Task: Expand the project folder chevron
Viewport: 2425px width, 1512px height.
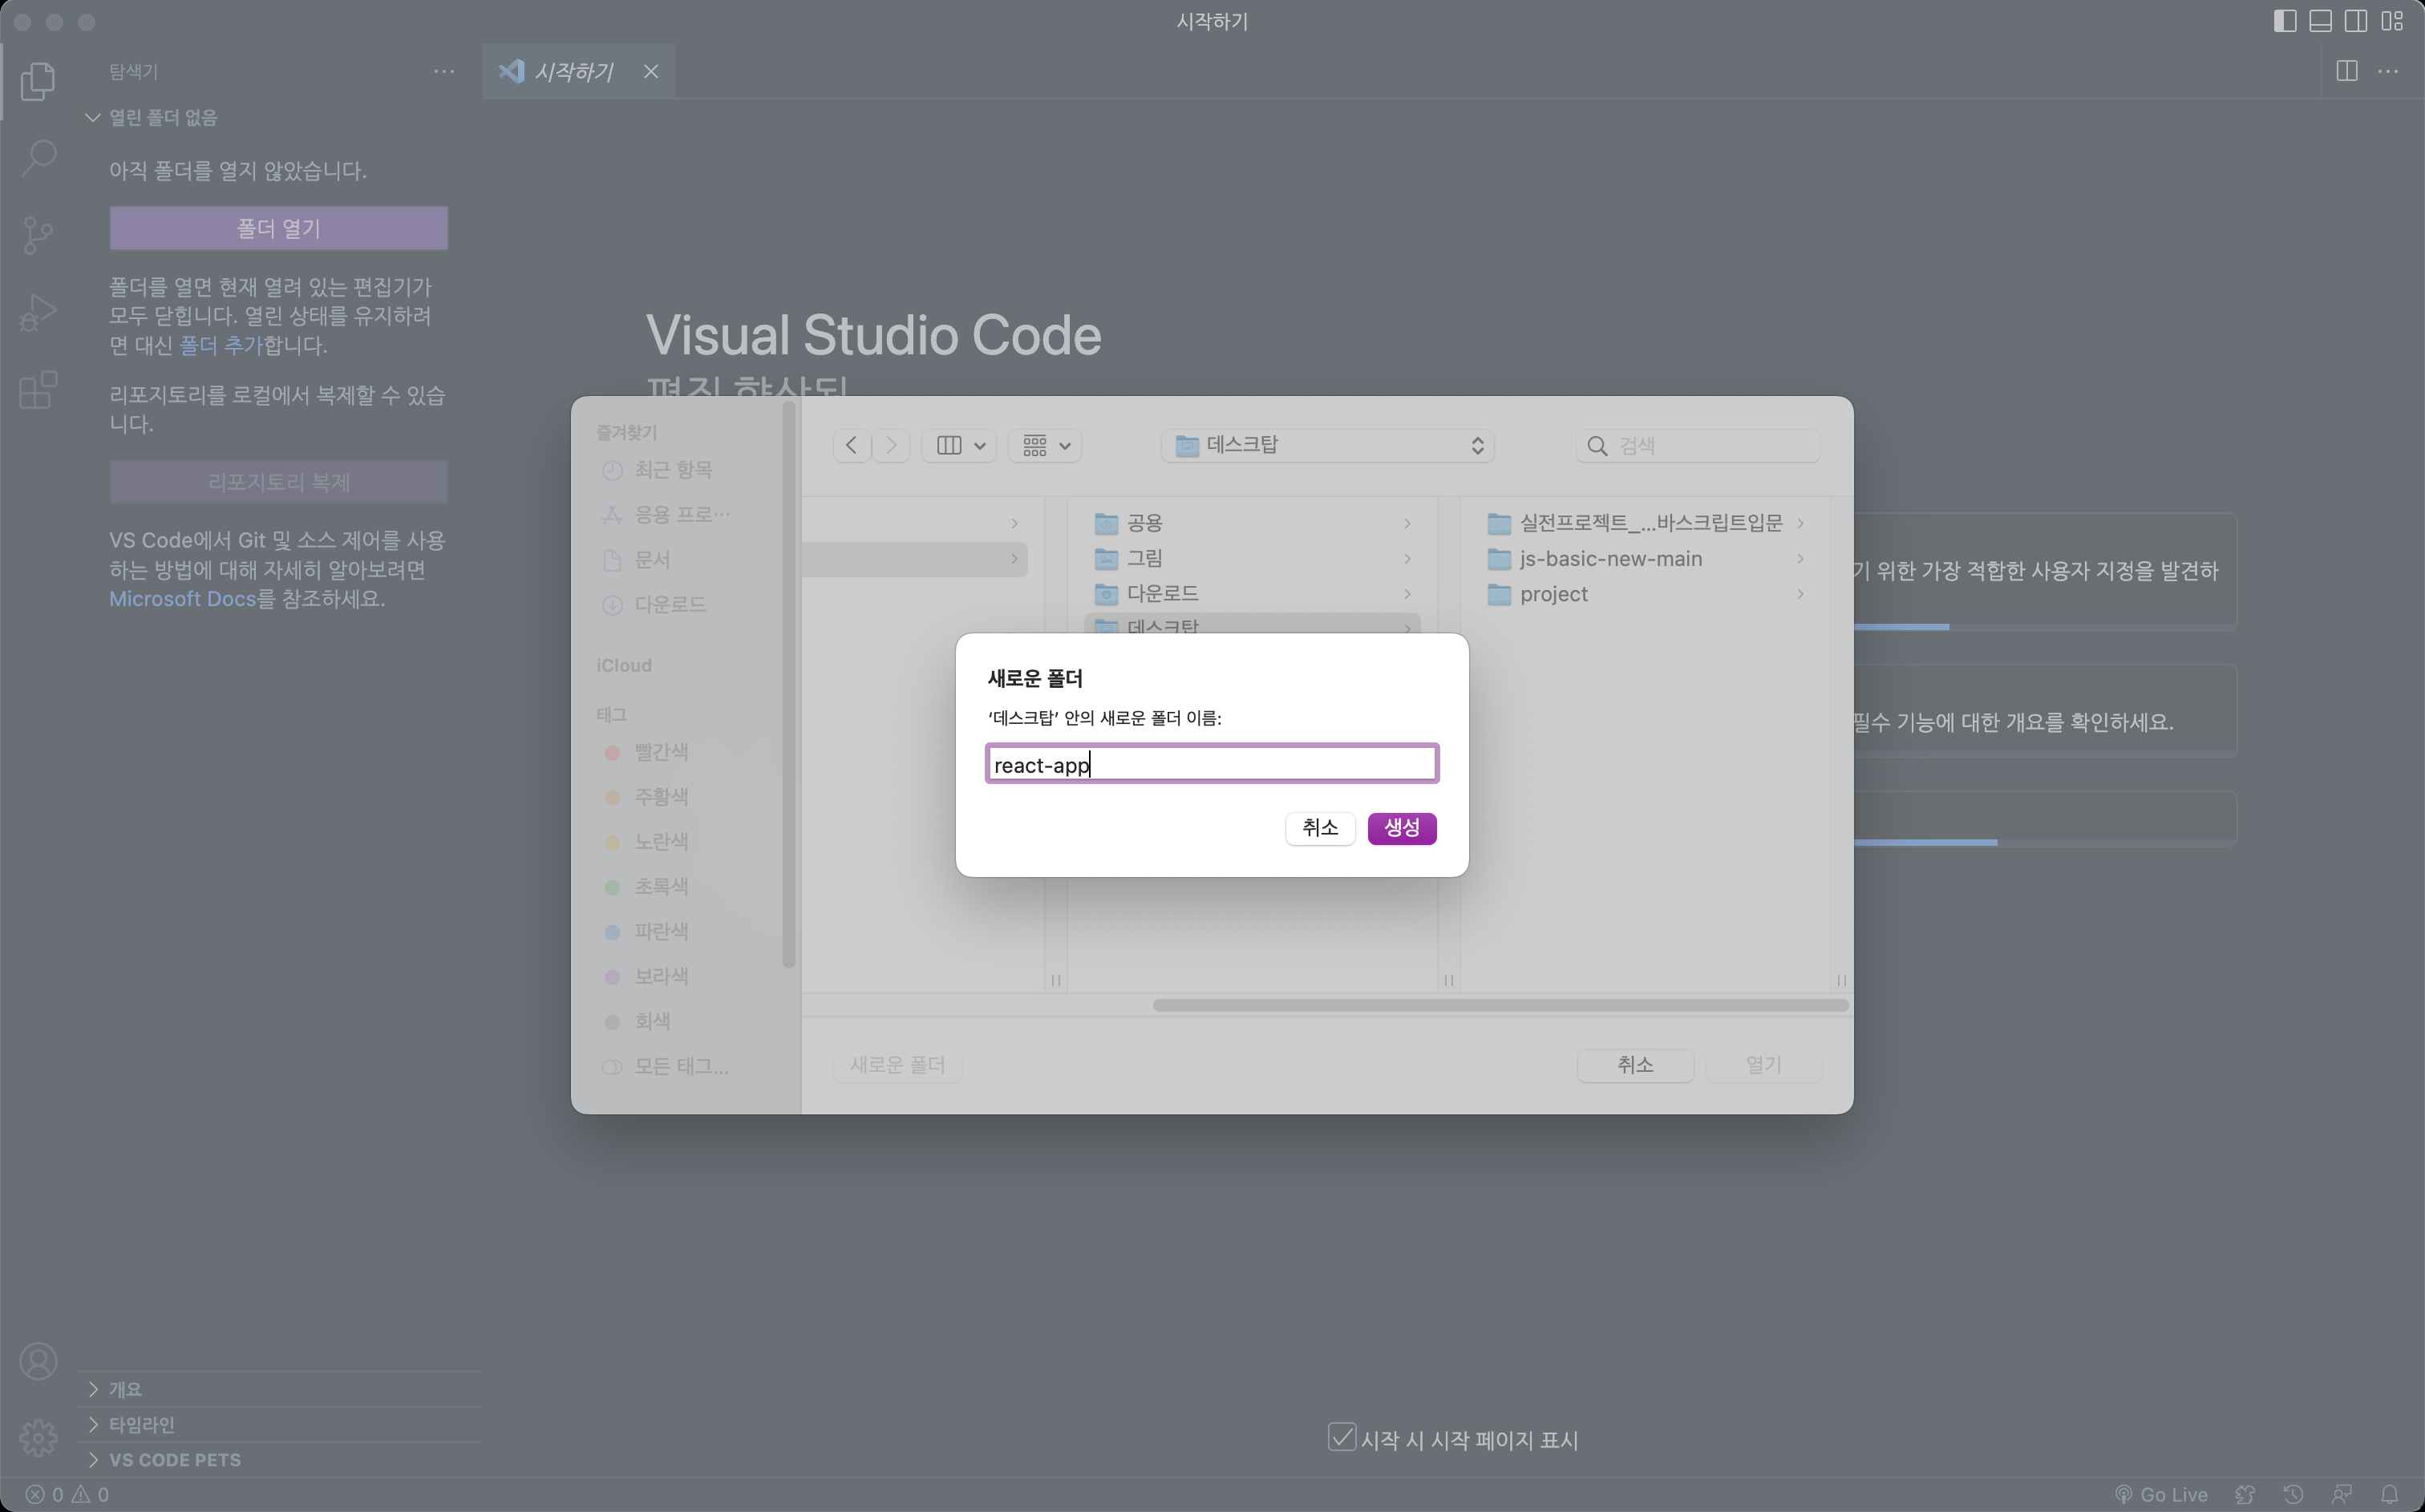Action: pos(1800,594)
